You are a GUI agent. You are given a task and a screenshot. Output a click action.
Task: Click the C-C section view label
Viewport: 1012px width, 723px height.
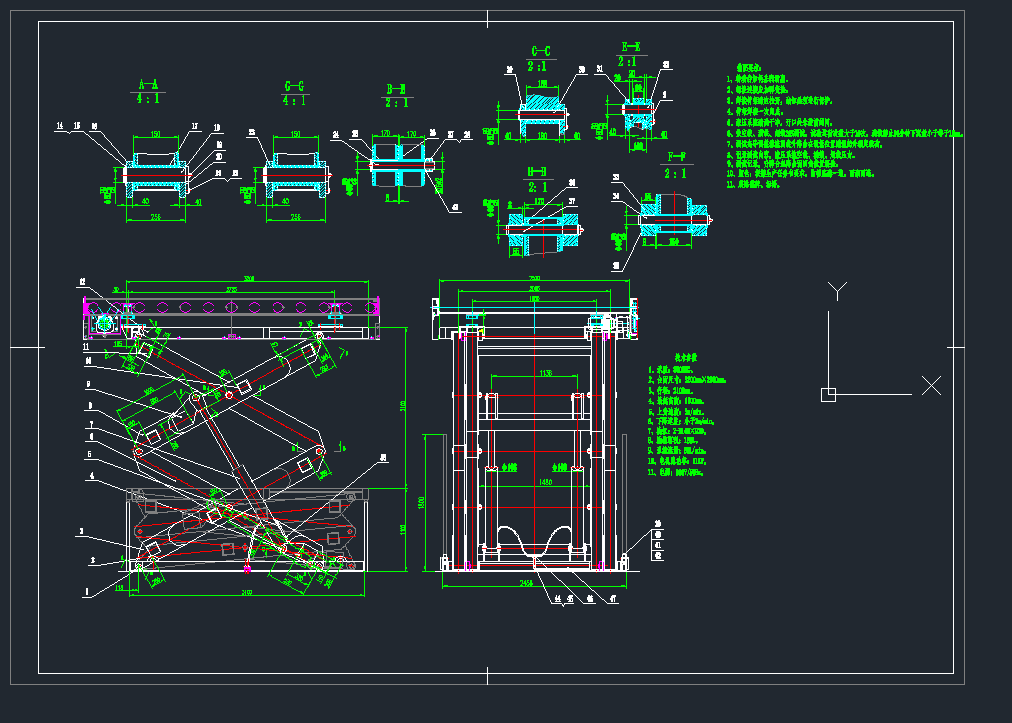pyautogui.click(x=541, y=51)
